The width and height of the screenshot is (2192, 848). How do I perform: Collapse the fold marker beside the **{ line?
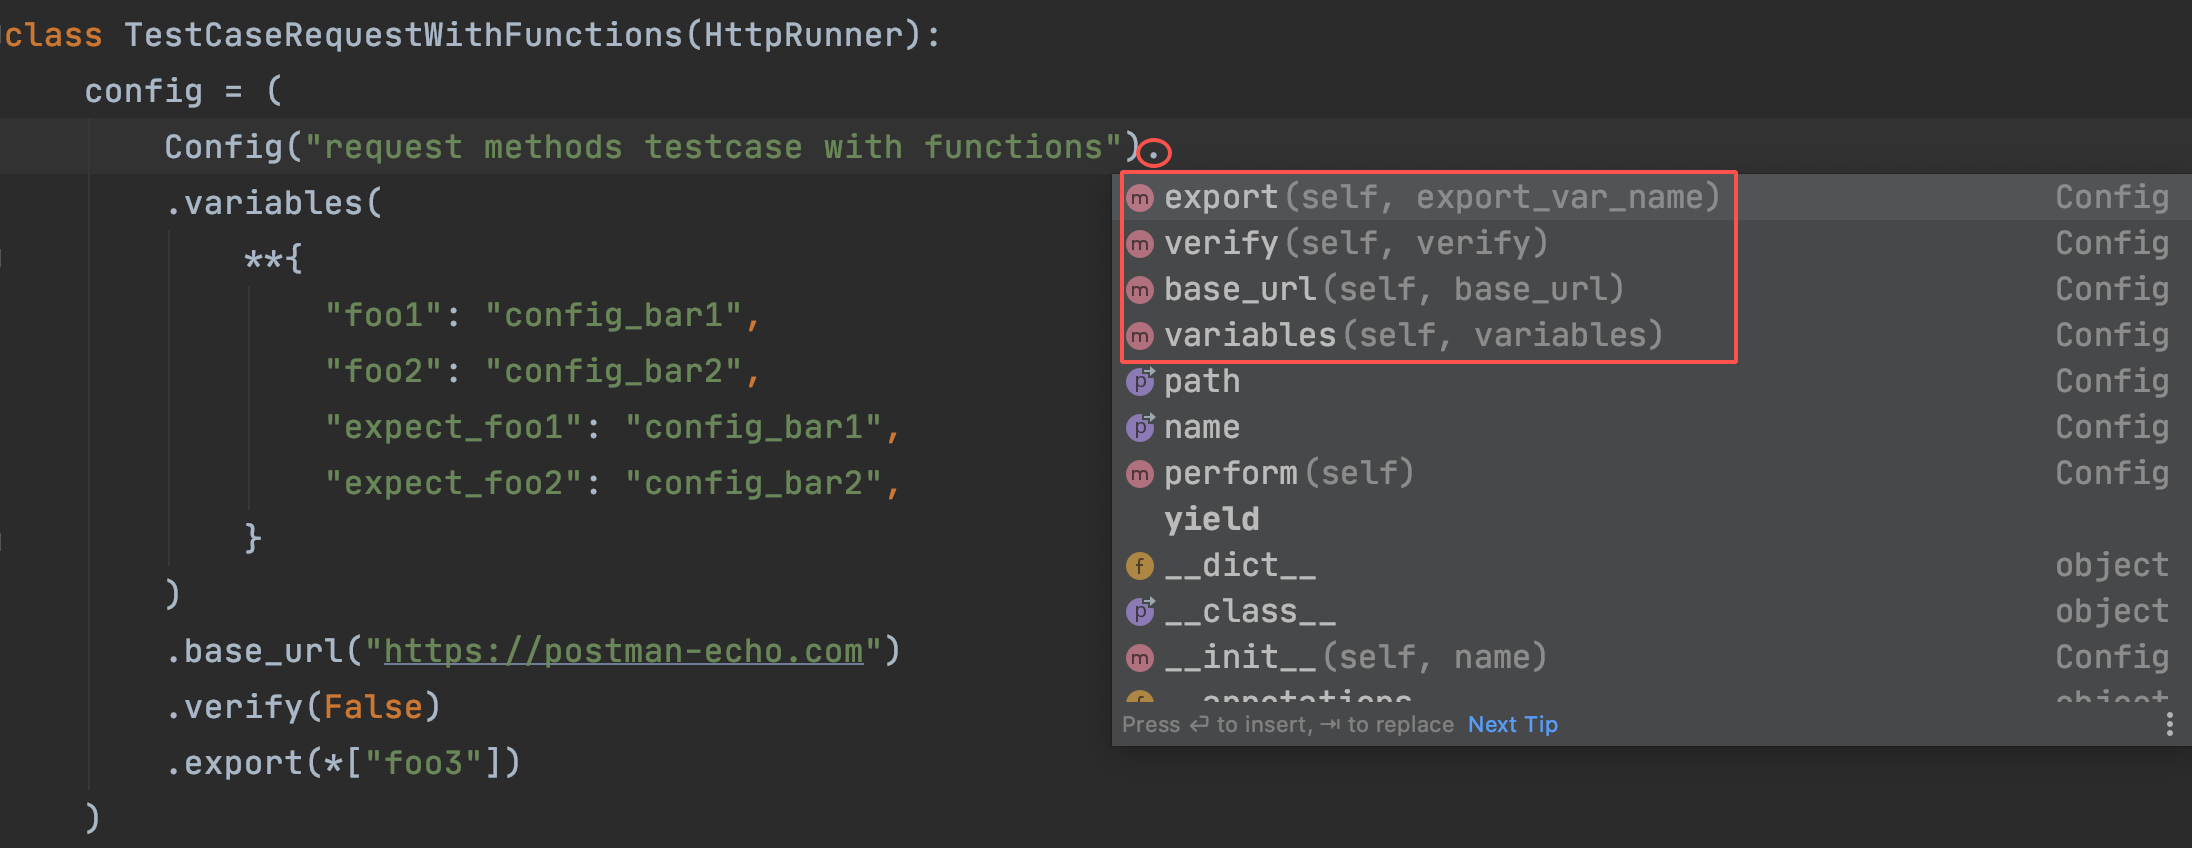pyautogui.click(x=2, y=260)
